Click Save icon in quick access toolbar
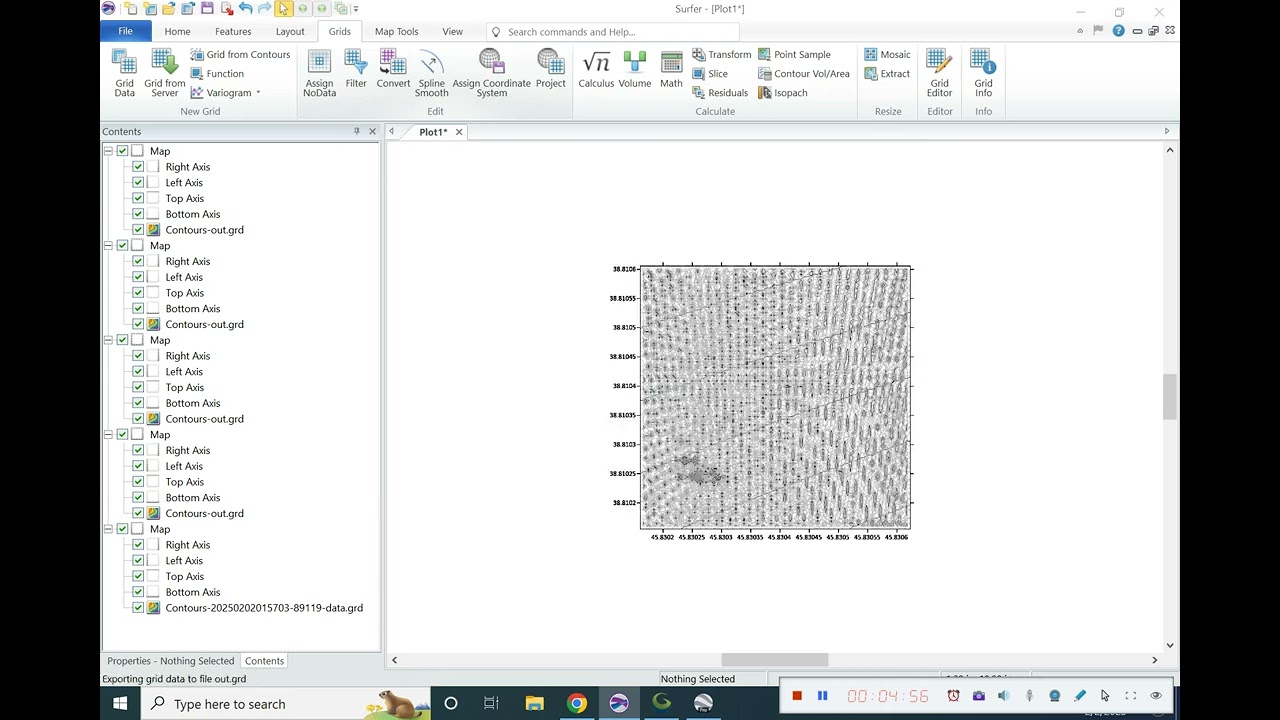 coord(207,9)
